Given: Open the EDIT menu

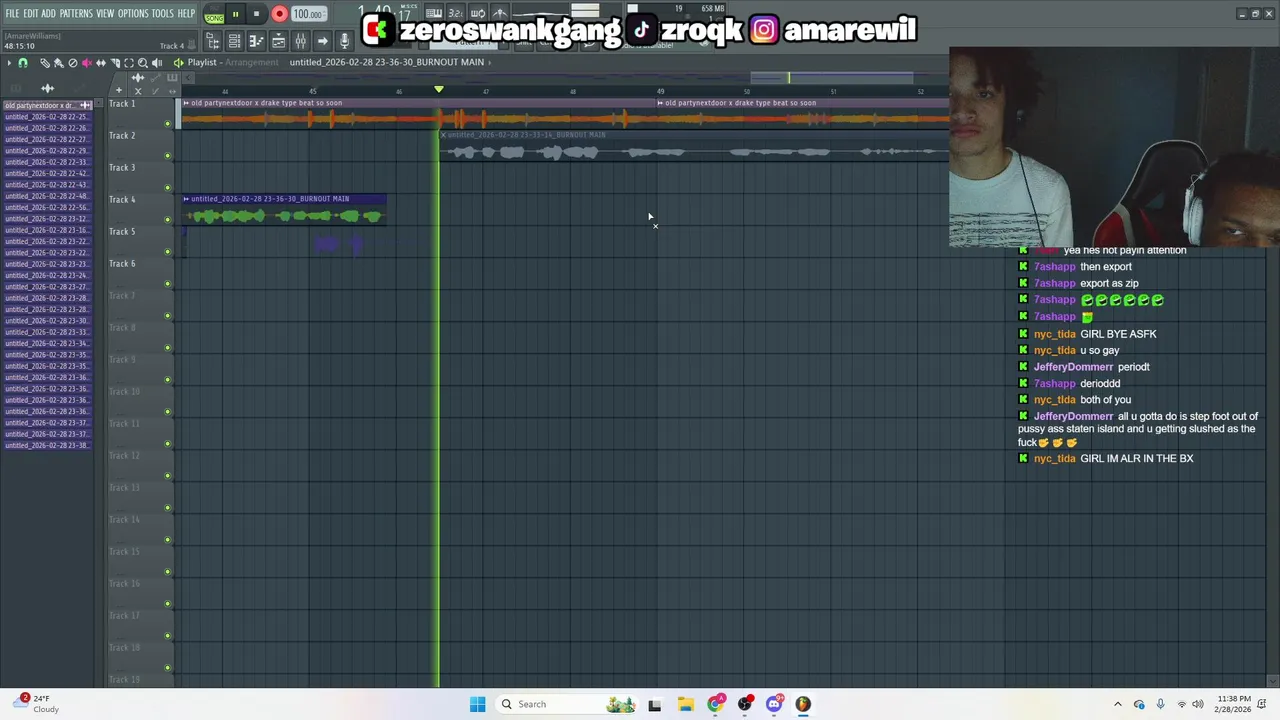Looking at the screenshot, I should (x=31, y=14).
